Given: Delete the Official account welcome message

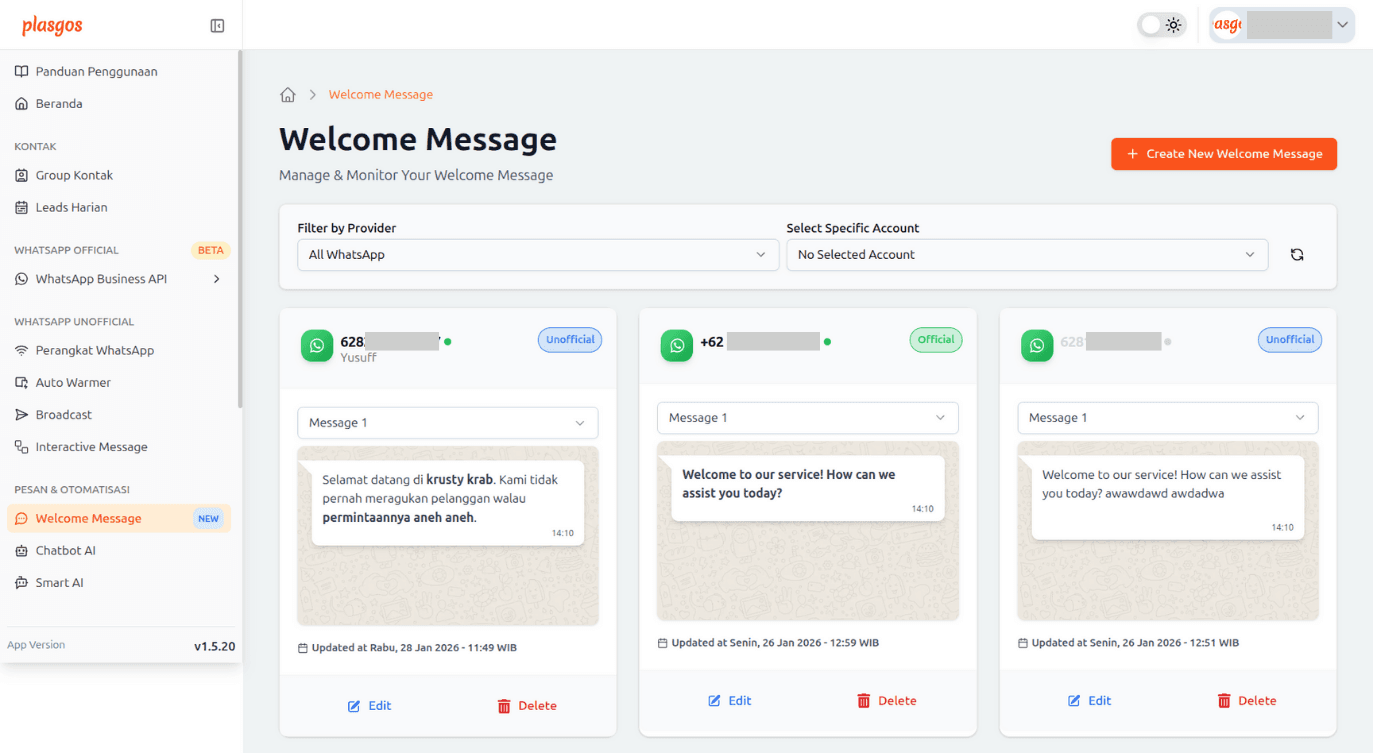Looking at the screenshot, I should pos(886,700).
